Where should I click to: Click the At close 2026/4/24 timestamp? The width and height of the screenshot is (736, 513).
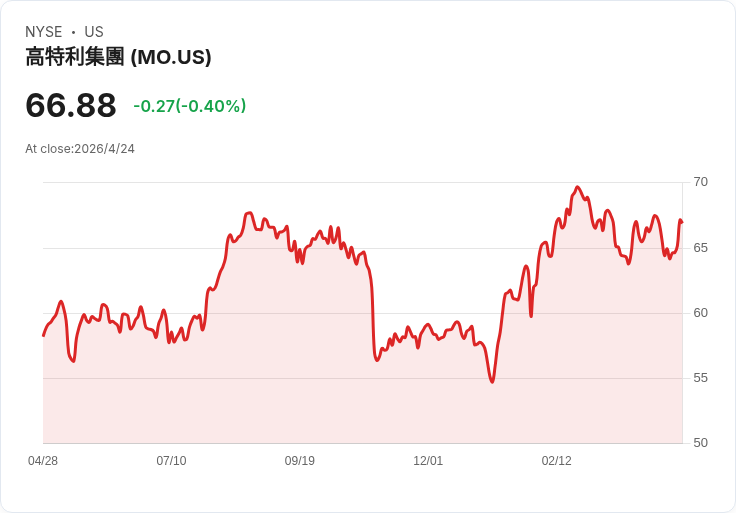[80, 149]
